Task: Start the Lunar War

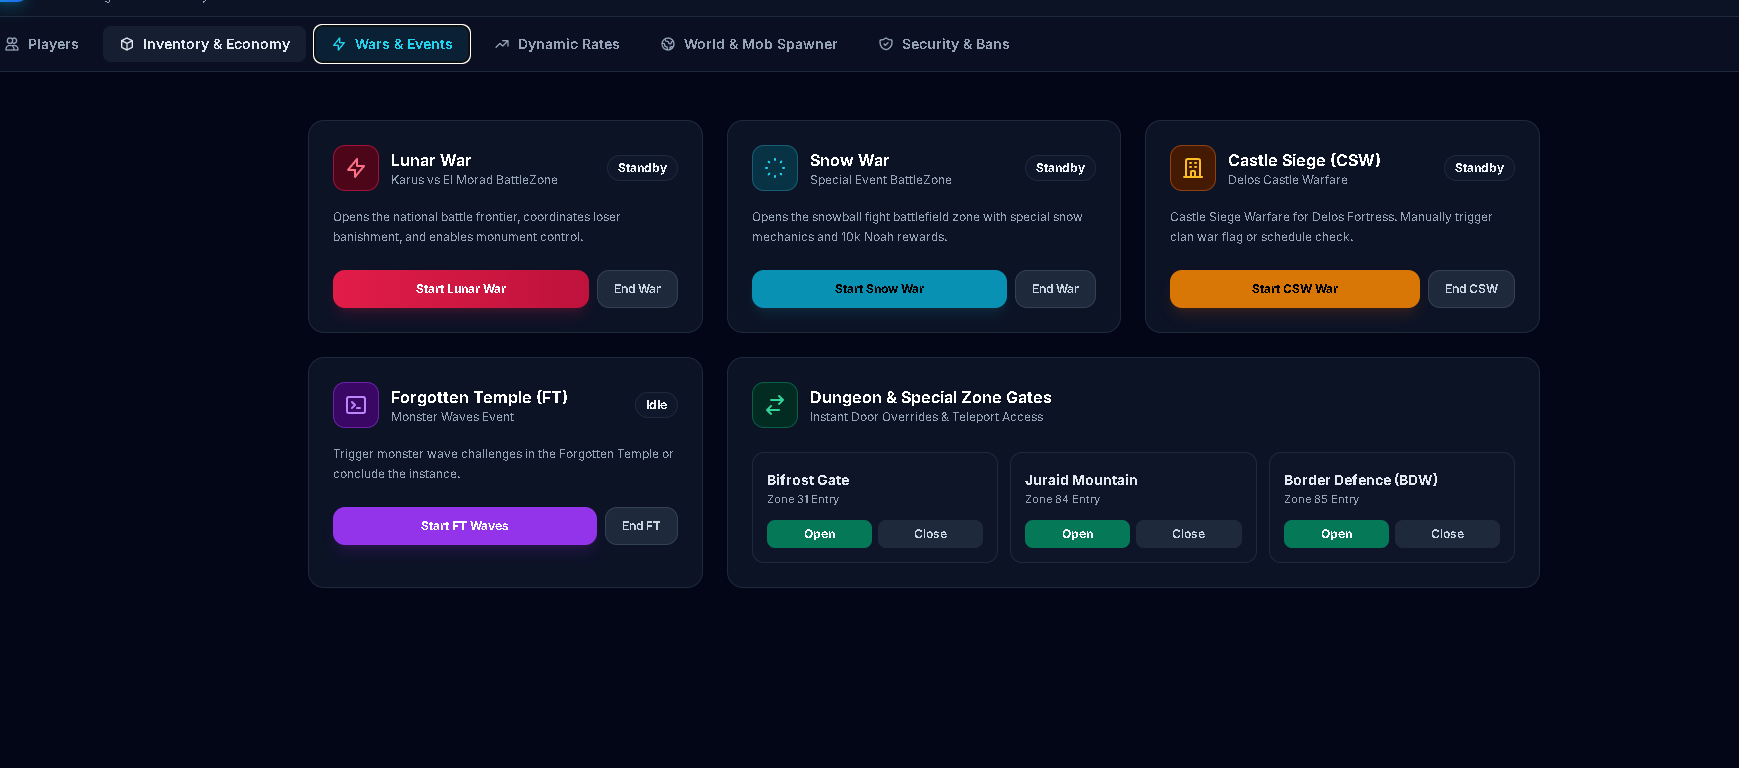Action: click(461, 289)
